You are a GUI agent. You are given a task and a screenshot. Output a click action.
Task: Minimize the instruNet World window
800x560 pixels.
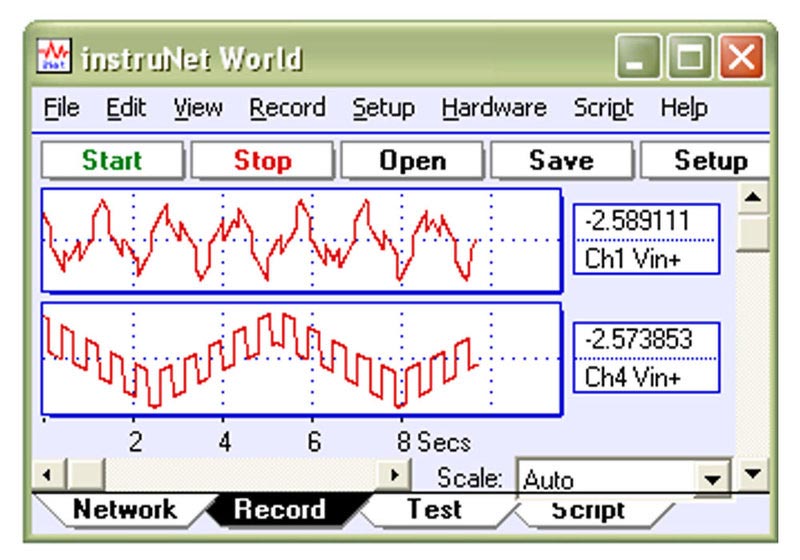click(x=636, y=57)
